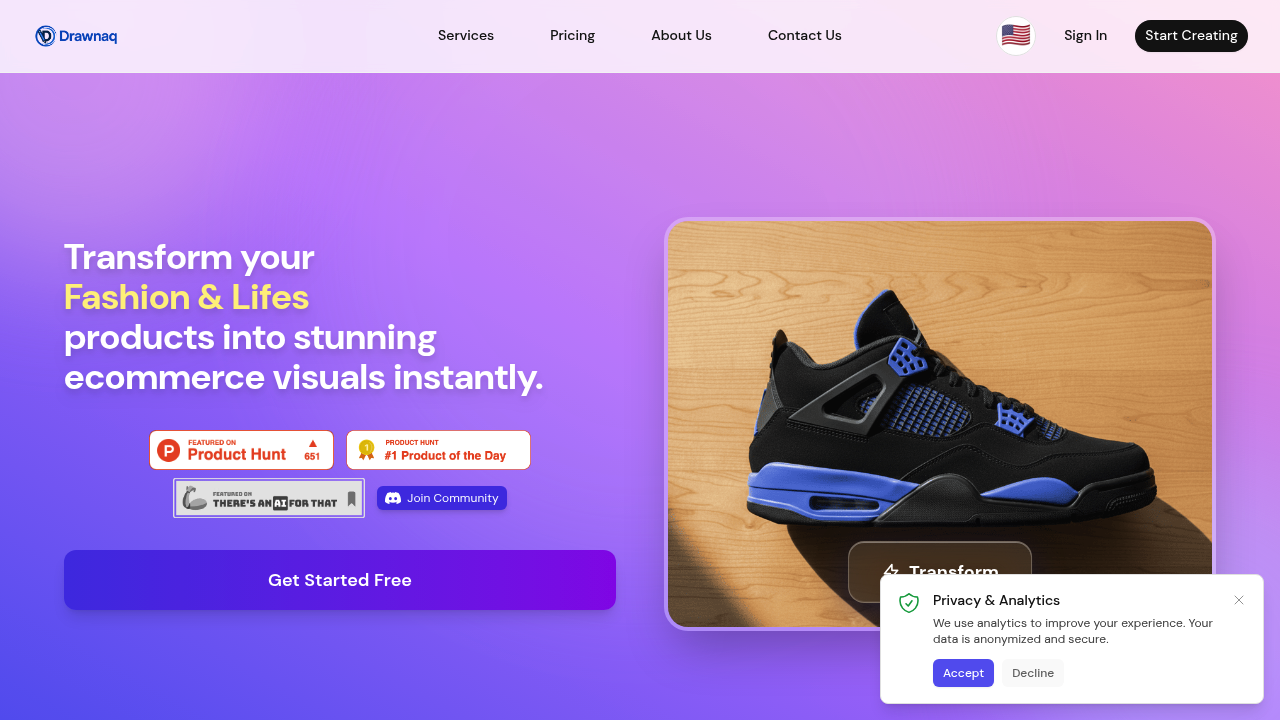Image resolution: width=1280 pixels, height=720 pixels.
Task: Click the There's An AI For That badge
Action: pos(269,498)
